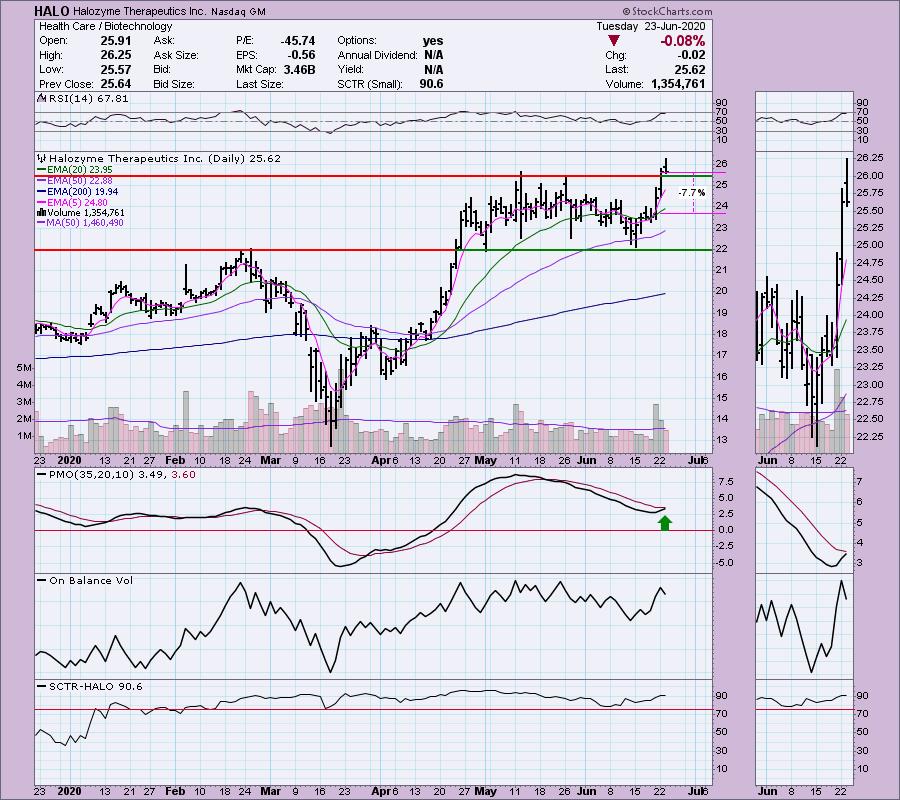Click the On Balance Vol panel label
Image resolution: width=900 pixels, height=800 pixels.
(x=91, y=581)
